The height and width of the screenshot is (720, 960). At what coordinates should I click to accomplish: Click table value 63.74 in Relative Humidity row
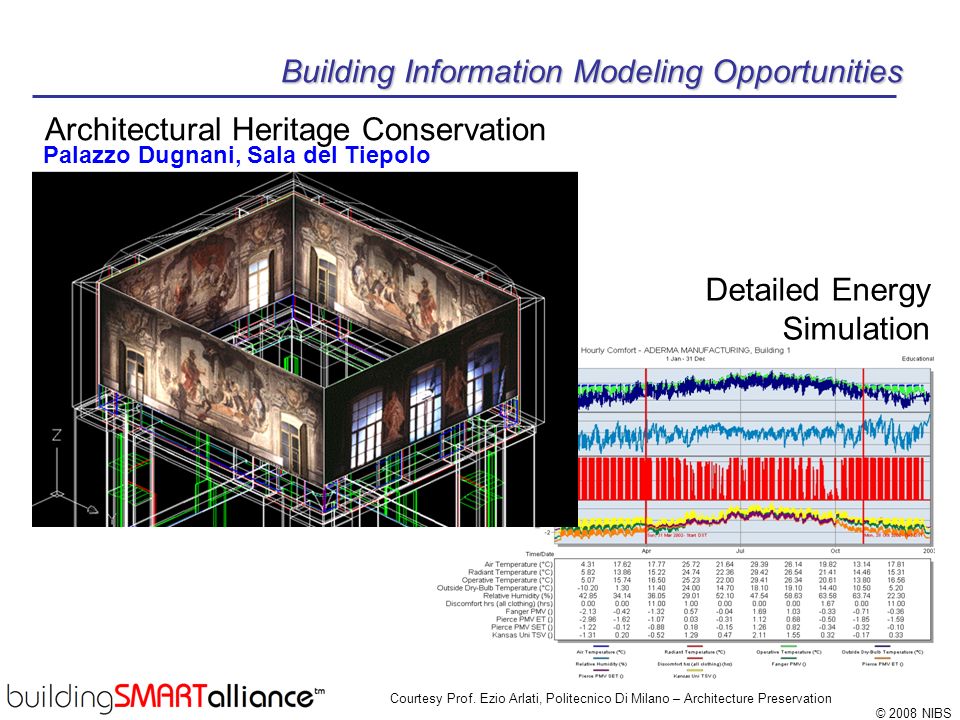[861, 596]
